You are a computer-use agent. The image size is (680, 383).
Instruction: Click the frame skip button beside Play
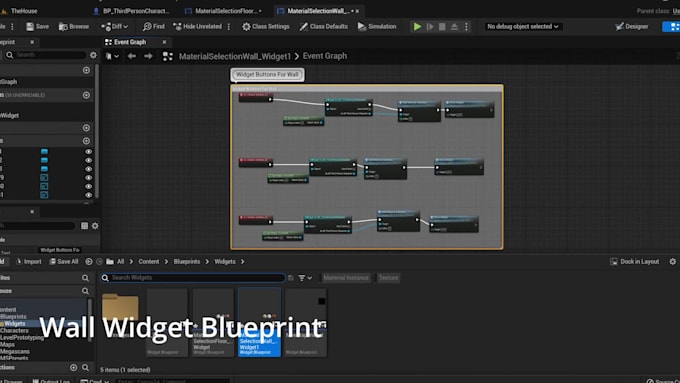pyautogui.click(x=430, y=26)
